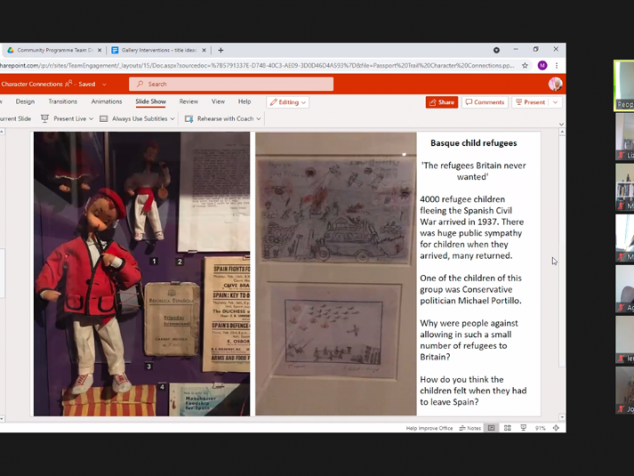The width and height of the screenshot is (634, 476).
Task: Expand the Present button dropdown arrow
Action: [555, 102]
